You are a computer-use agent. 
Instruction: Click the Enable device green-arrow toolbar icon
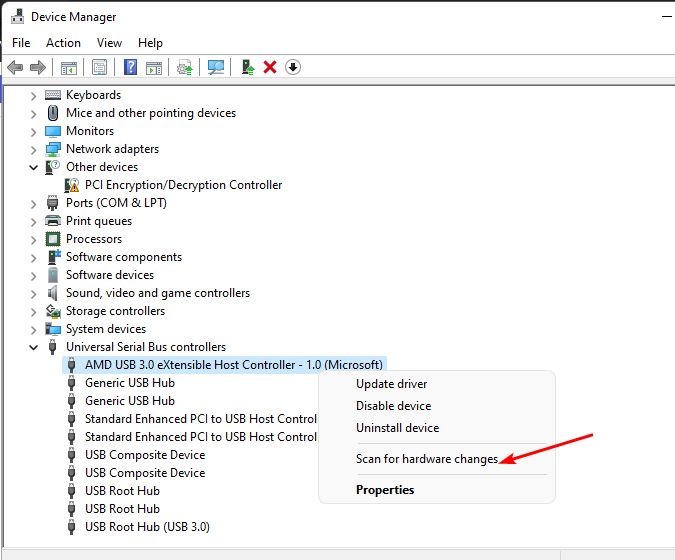[248, 67]
